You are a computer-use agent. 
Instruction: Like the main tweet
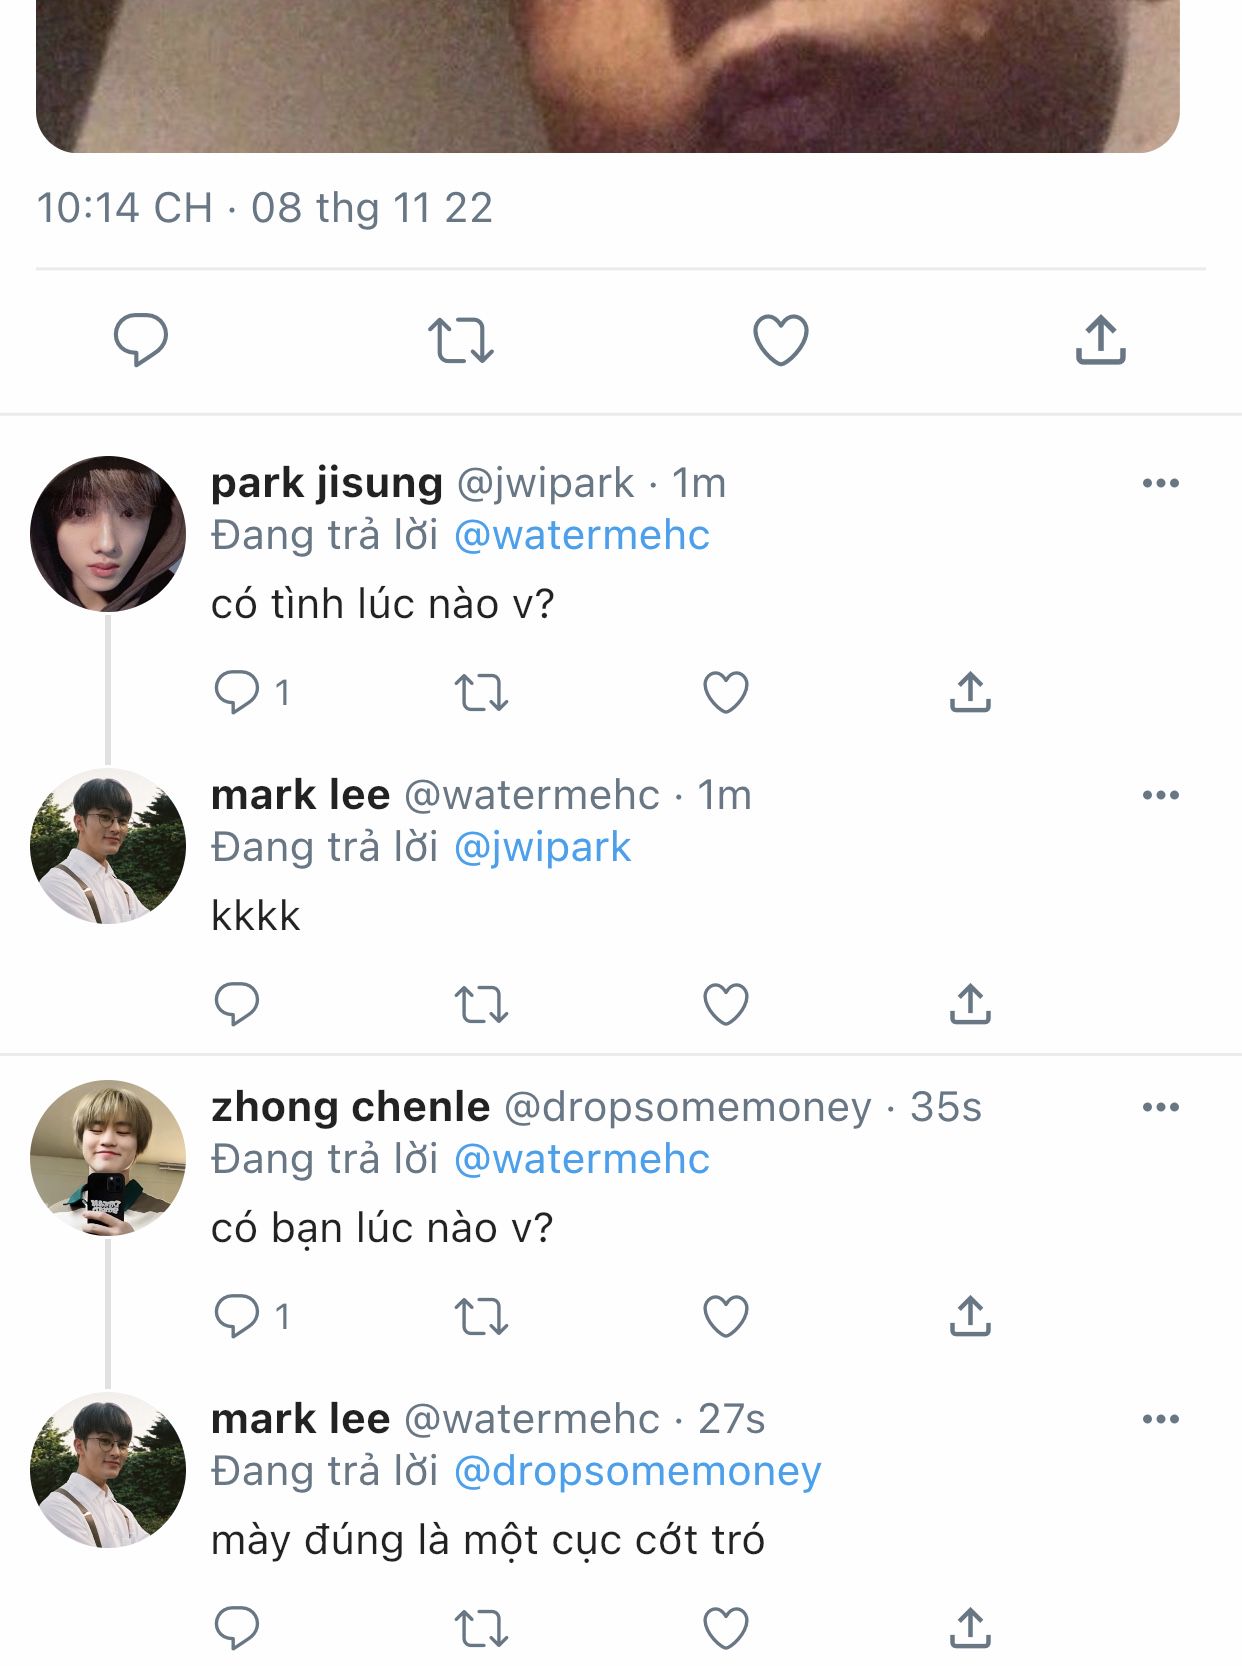780,340
